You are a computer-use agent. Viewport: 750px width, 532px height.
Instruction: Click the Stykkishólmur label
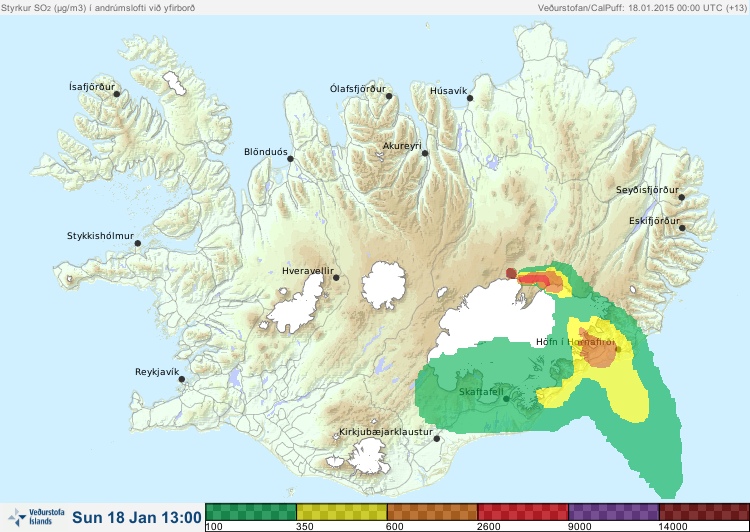coord(100,236)
